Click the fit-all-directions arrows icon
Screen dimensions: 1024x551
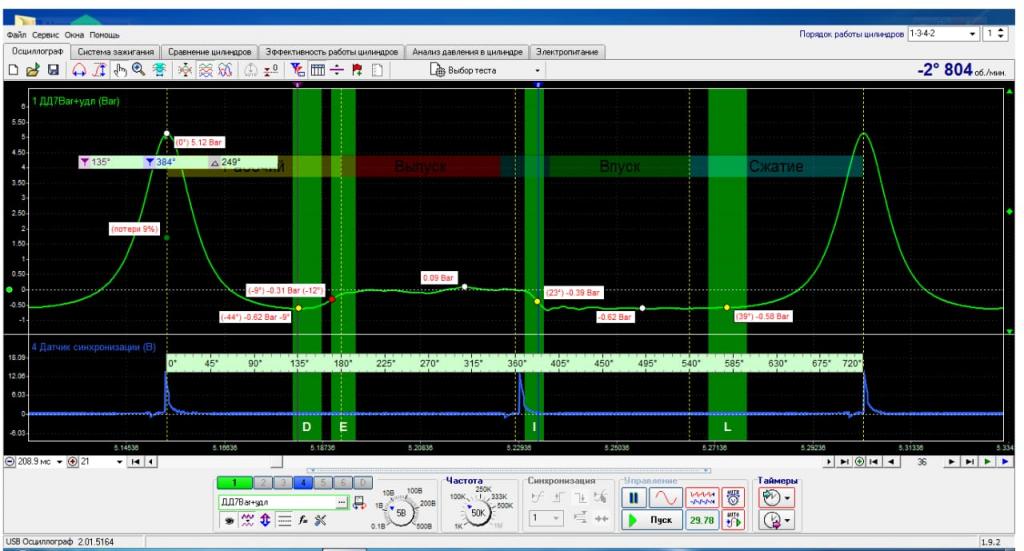click(x=185, y=70)
